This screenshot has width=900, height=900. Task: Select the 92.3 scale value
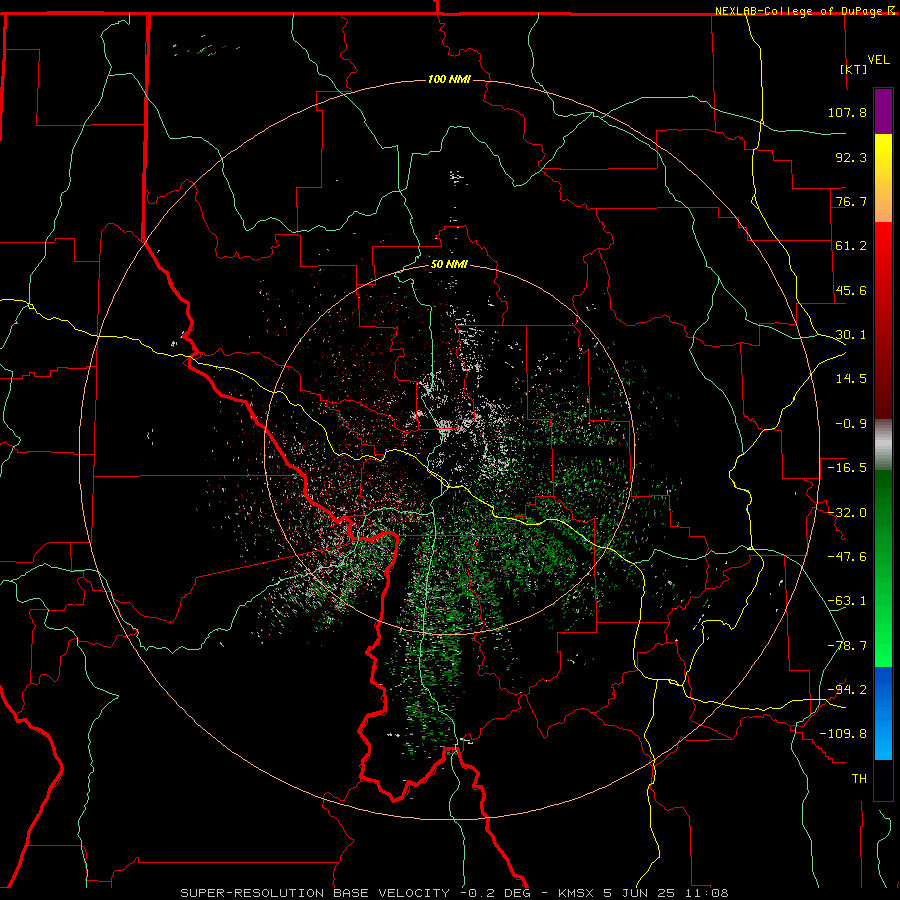[851, 157]
